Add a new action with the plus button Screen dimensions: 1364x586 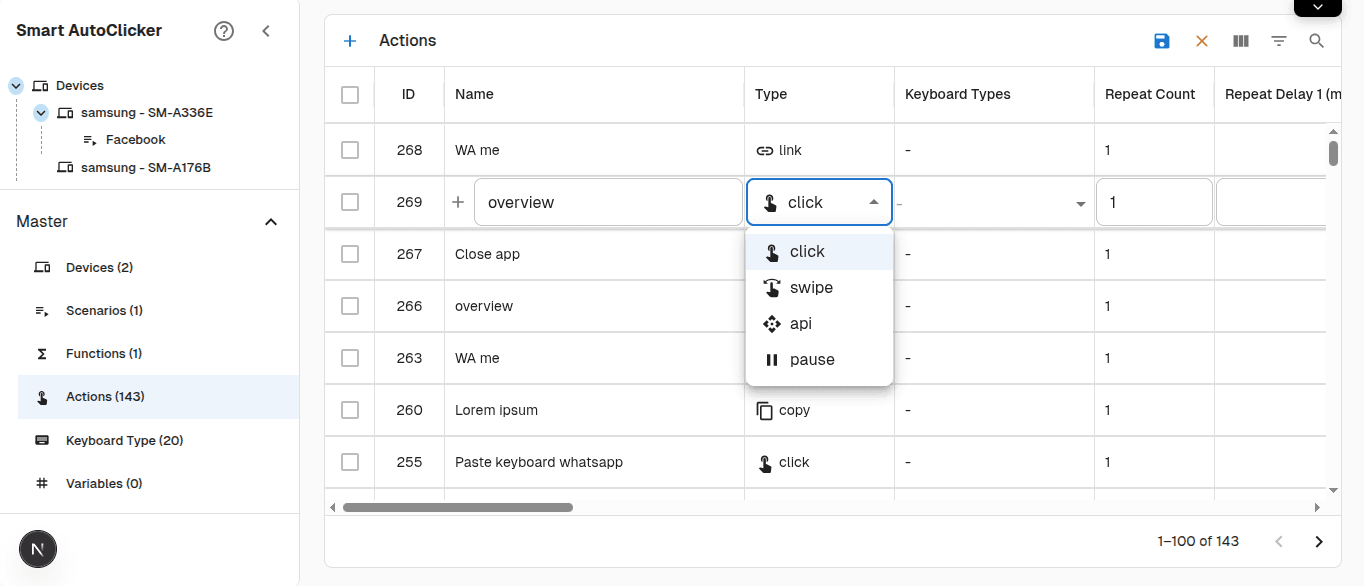click(x=350, y=40)
